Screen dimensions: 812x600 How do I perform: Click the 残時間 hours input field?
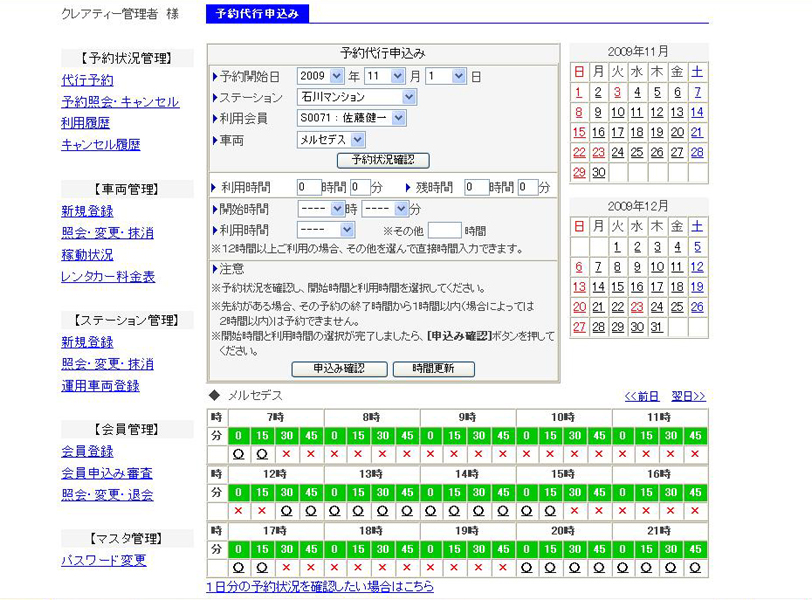(x=476, y=187)
